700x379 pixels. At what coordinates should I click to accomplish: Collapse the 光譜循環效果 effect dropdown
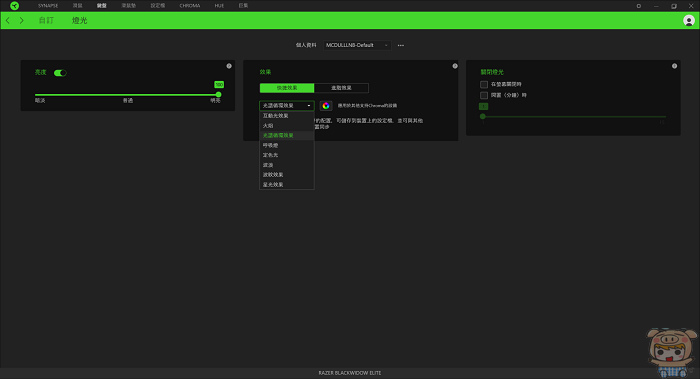(x=287, y=106)
